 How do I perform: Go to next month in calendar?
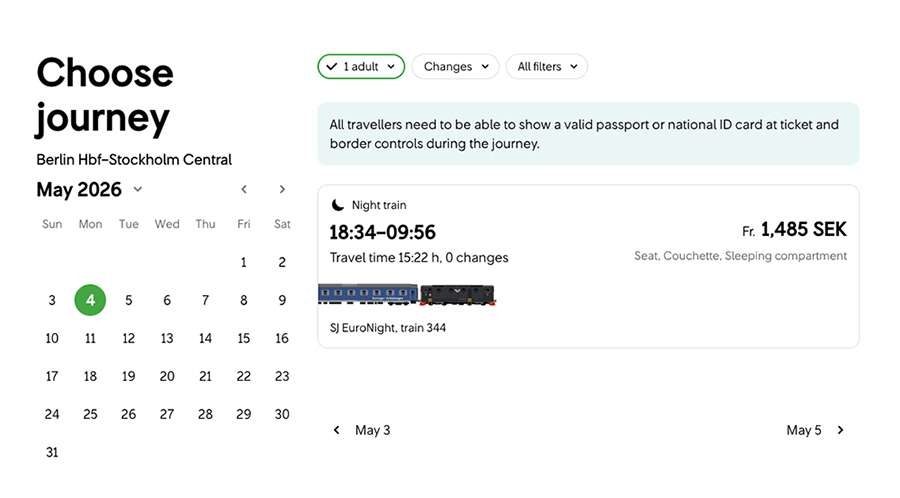[x=282, y=189]
